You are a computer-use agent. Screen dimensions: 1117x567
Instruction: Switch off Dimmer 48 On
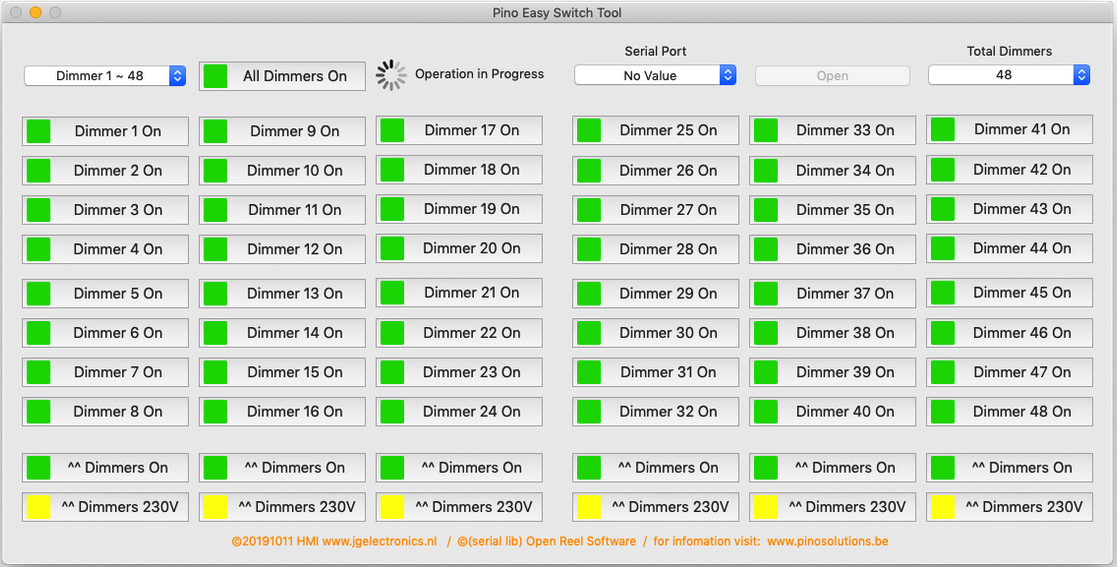click(1009, 412)
